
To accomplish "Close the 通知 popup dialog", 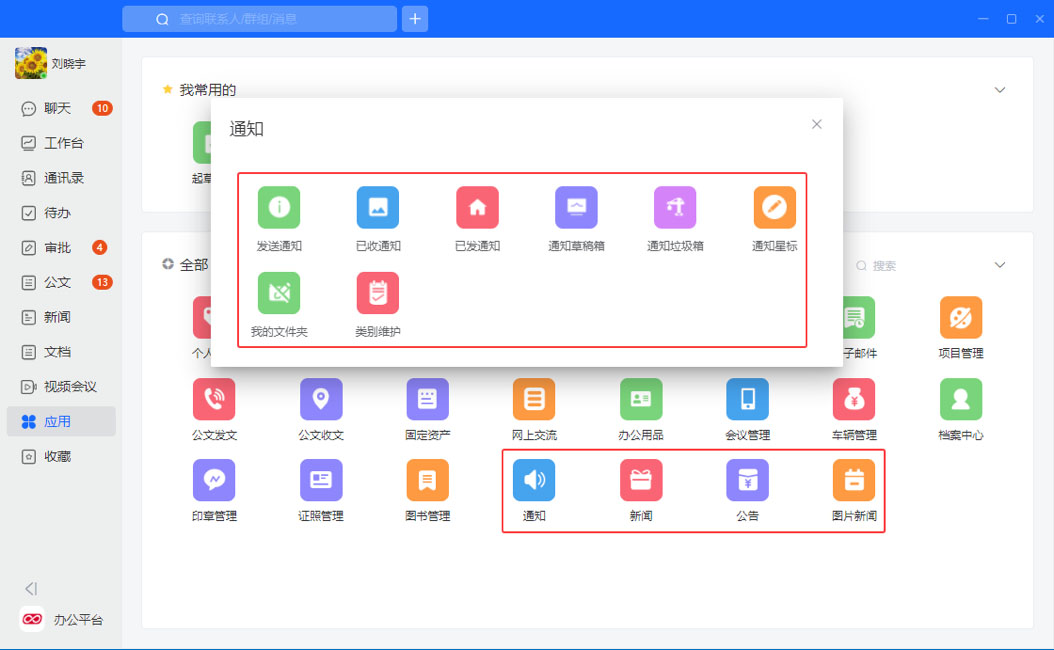I will coord(817,124).
